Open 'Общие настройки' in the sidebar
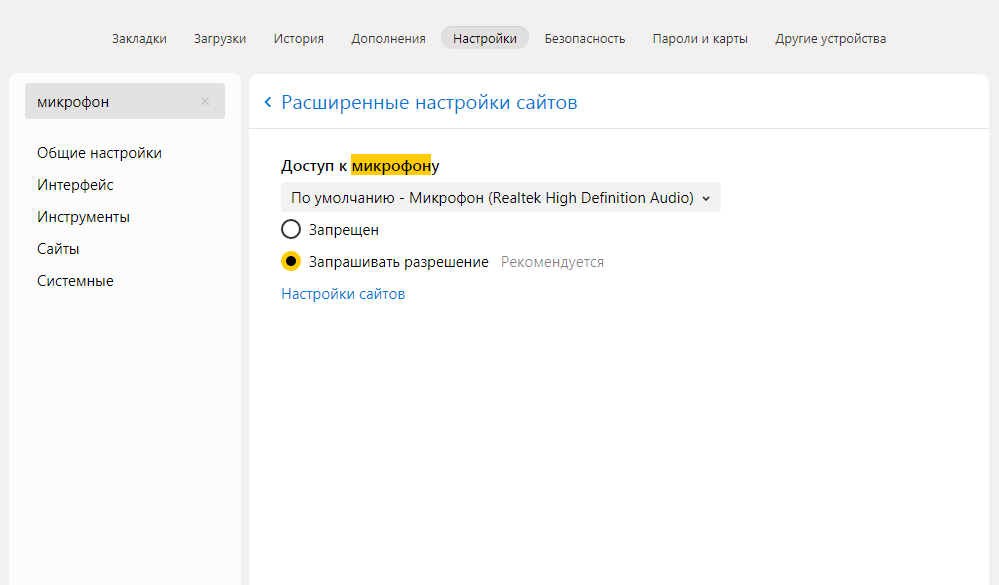The image size is (999, 585). (99, 153)
